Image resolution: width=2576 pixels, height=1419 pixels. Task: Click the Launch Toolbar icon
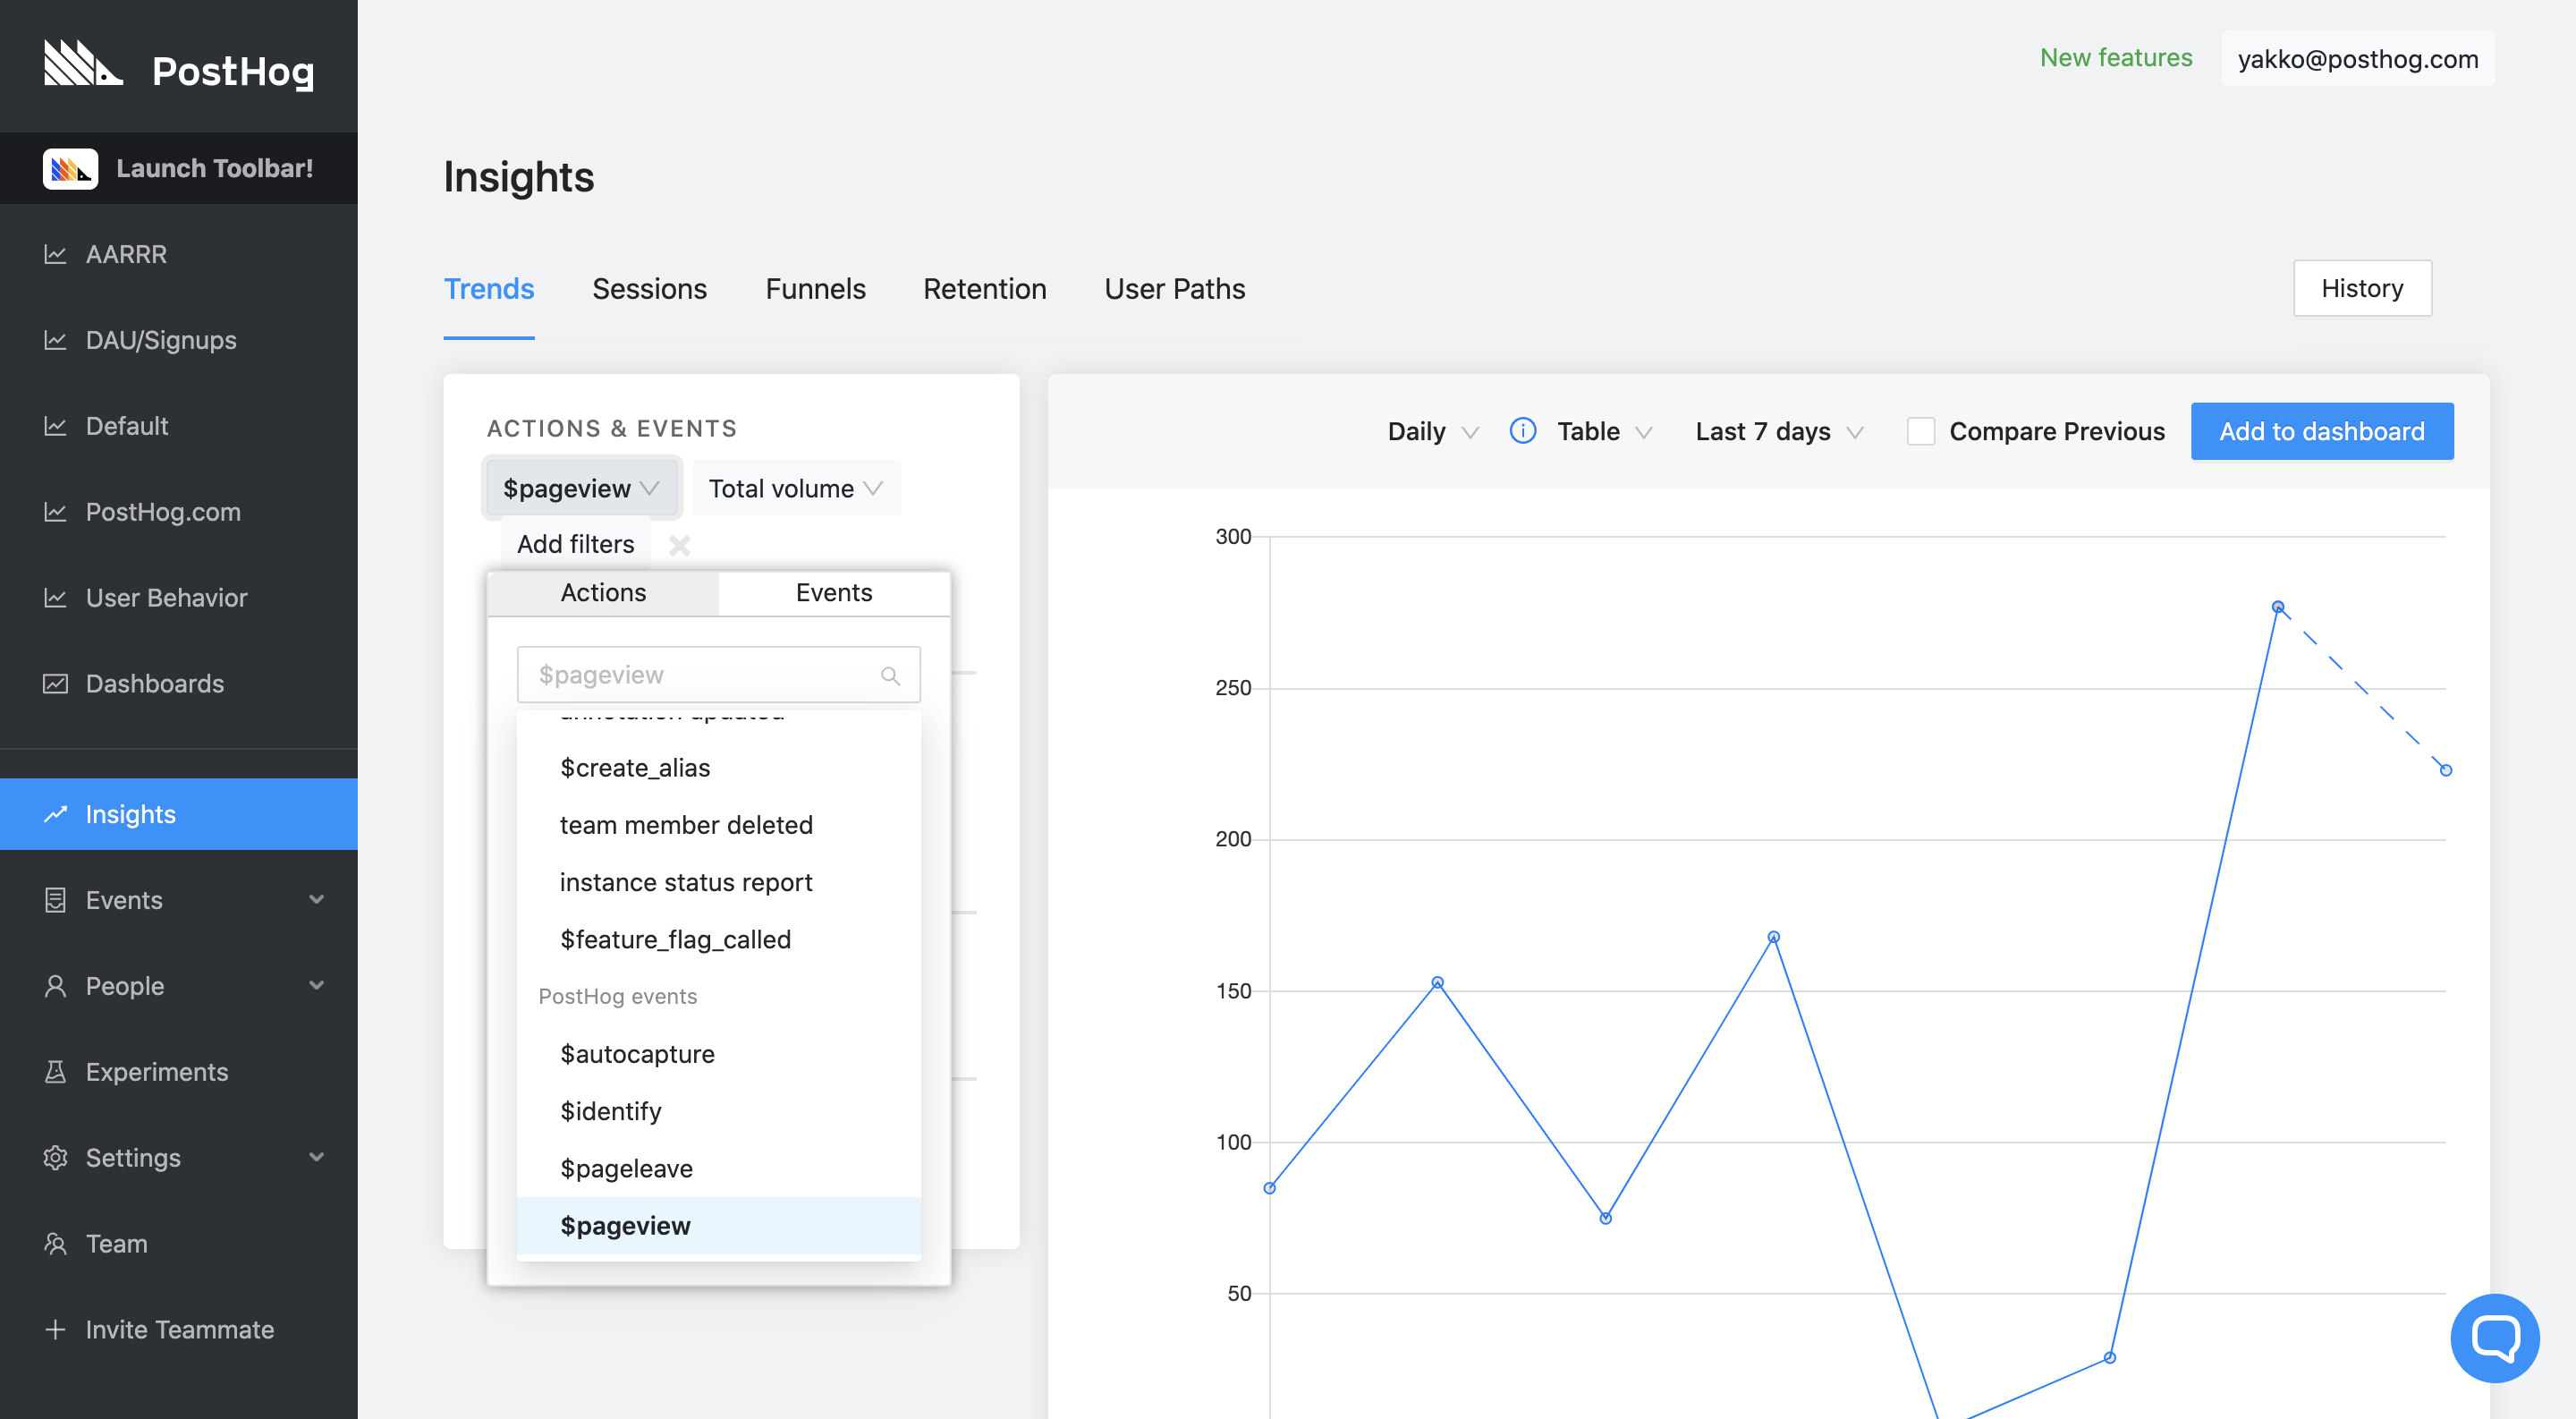(70, 168)
